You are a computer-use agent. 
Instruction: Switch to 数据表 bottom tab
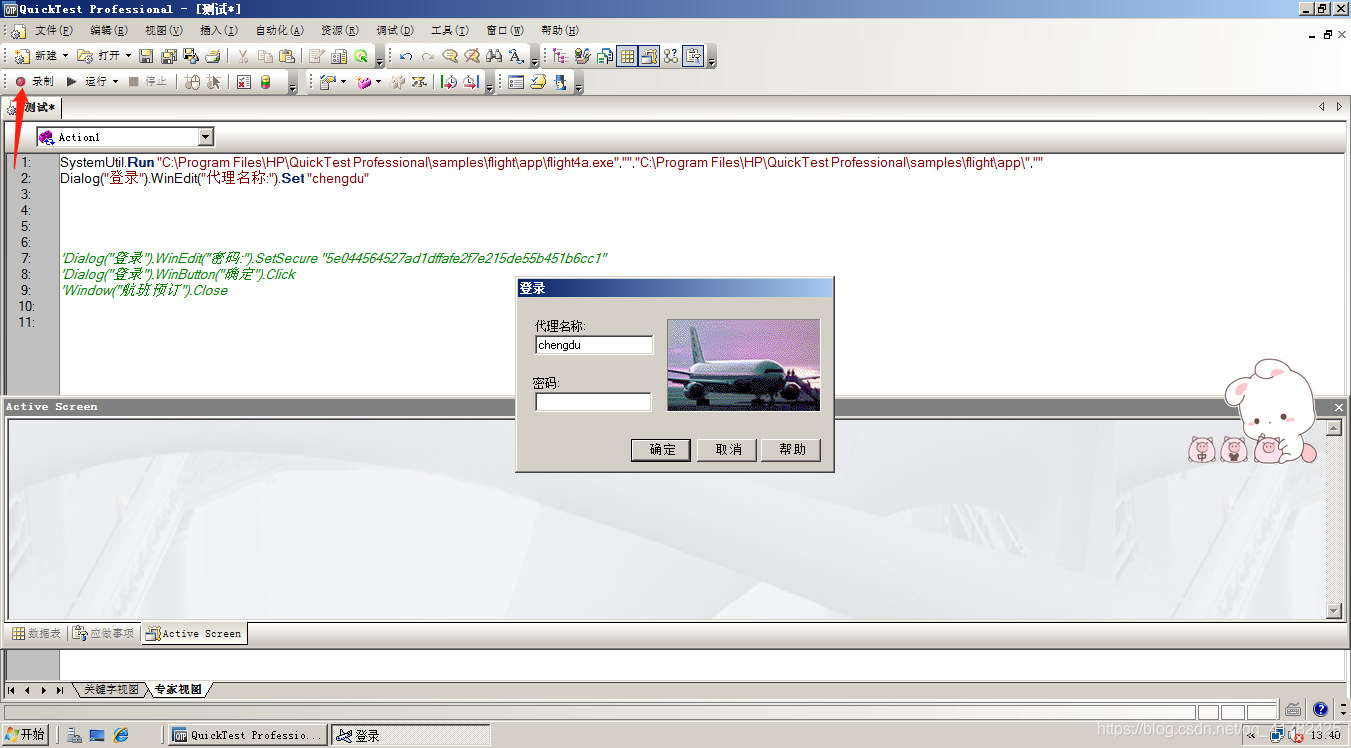coord(36,633)
